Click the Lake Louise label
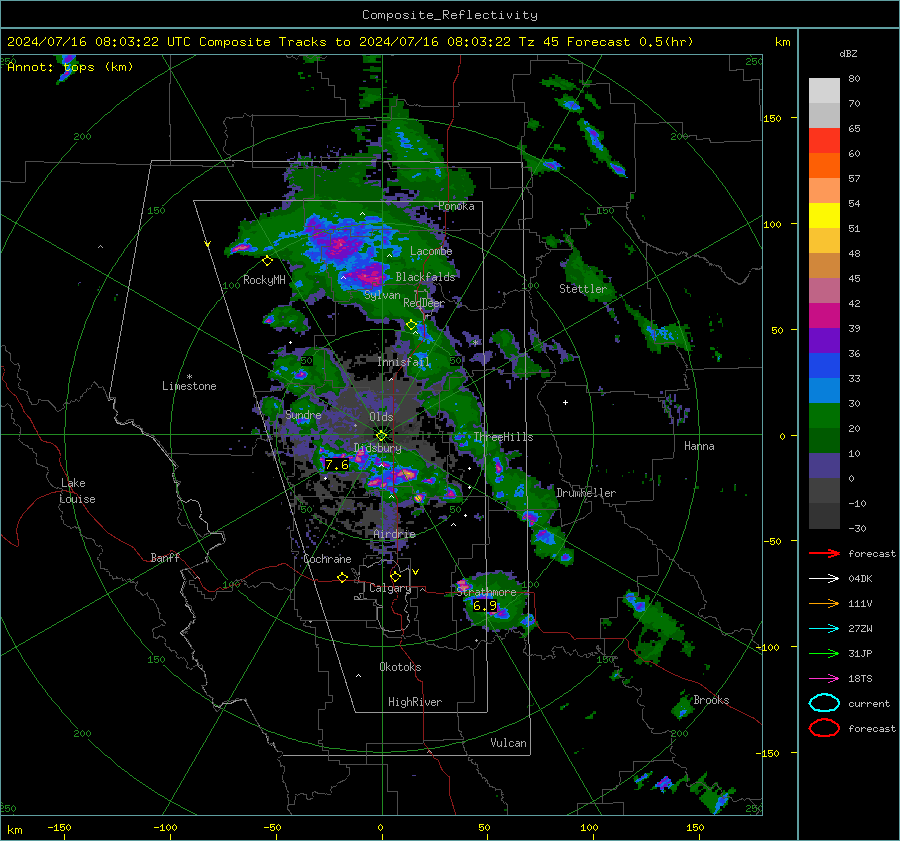 point(77,491)
